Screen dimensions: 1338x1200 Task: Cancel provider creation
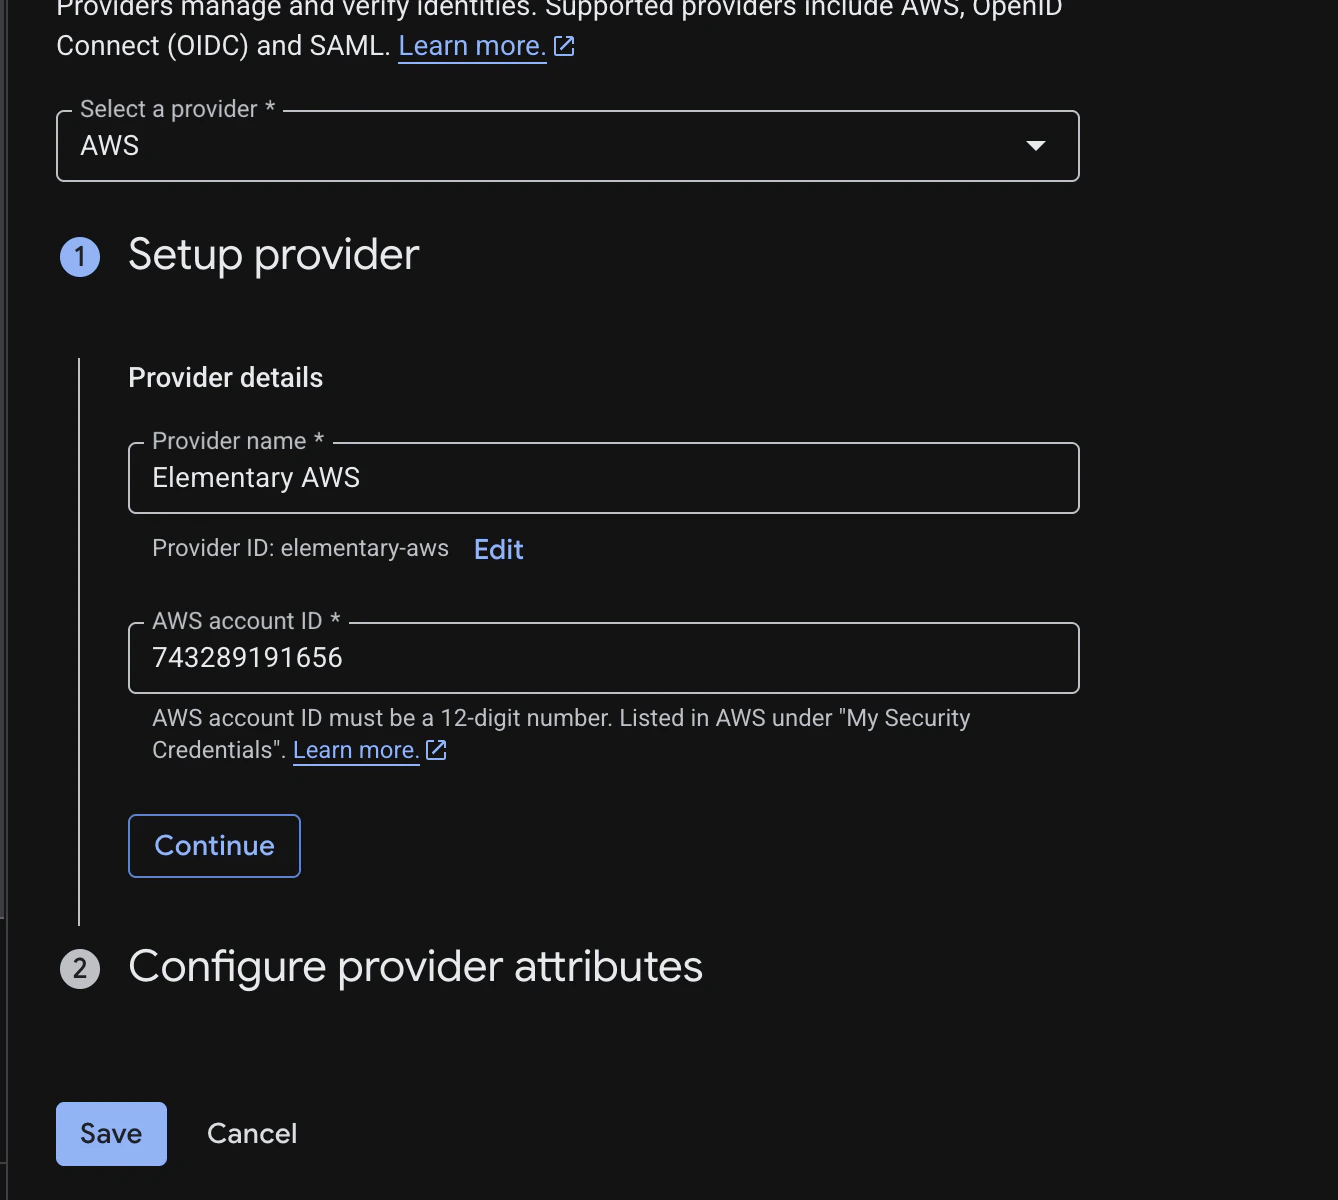(x=251, y=1133)
